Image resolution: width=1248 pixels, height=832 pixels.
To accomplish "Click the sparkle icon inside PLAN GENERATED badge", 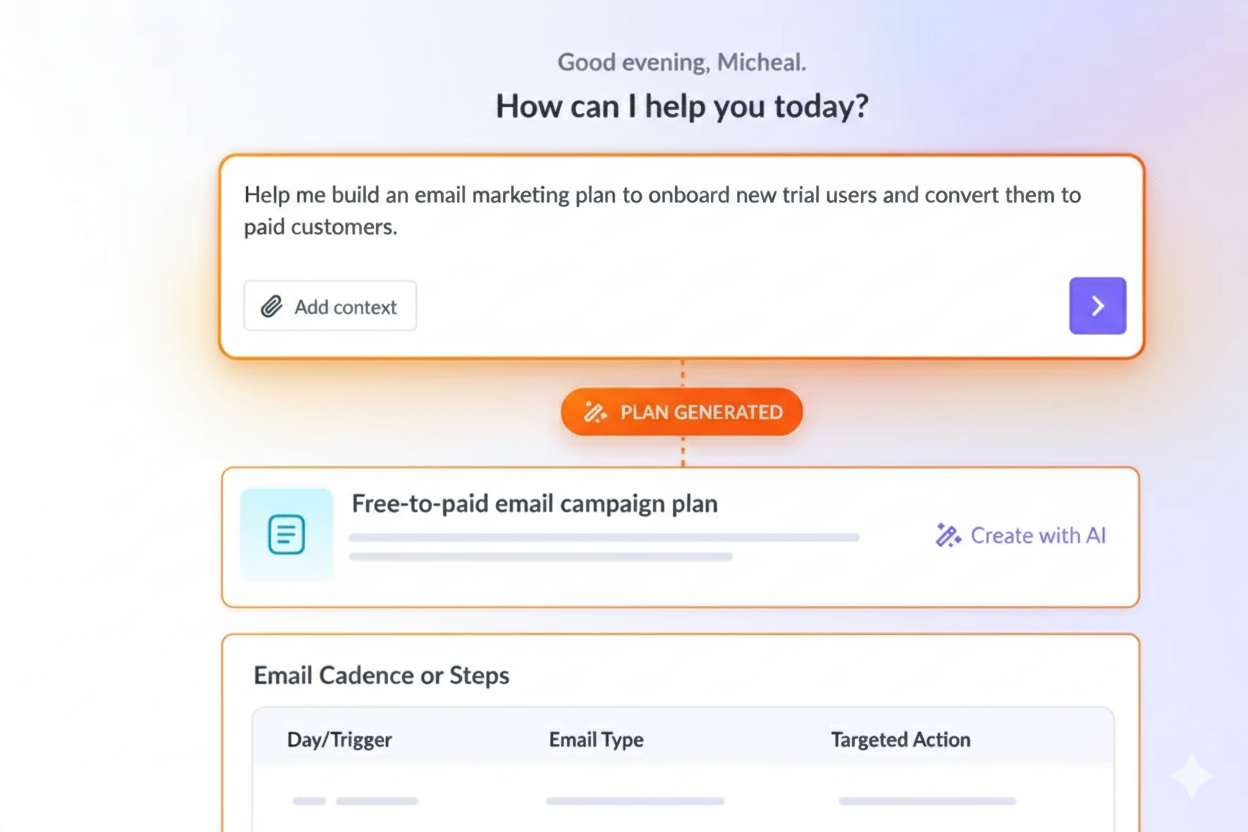I will [594, 412].
